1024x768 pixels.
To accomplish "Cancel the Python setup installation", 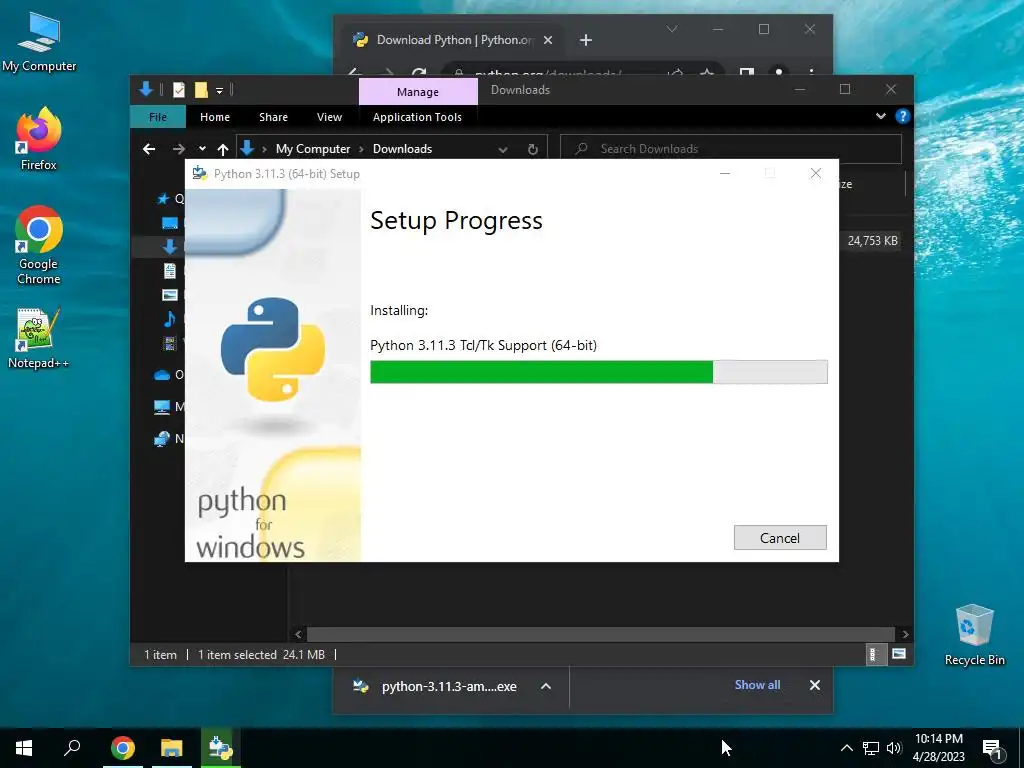I will pyautogui.click(x=780, y=537).
